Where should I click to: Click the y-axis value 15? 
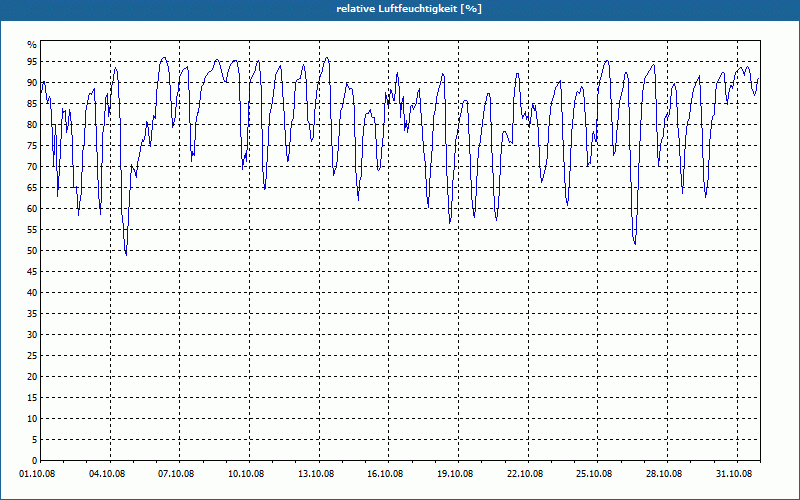pos(32,397)
